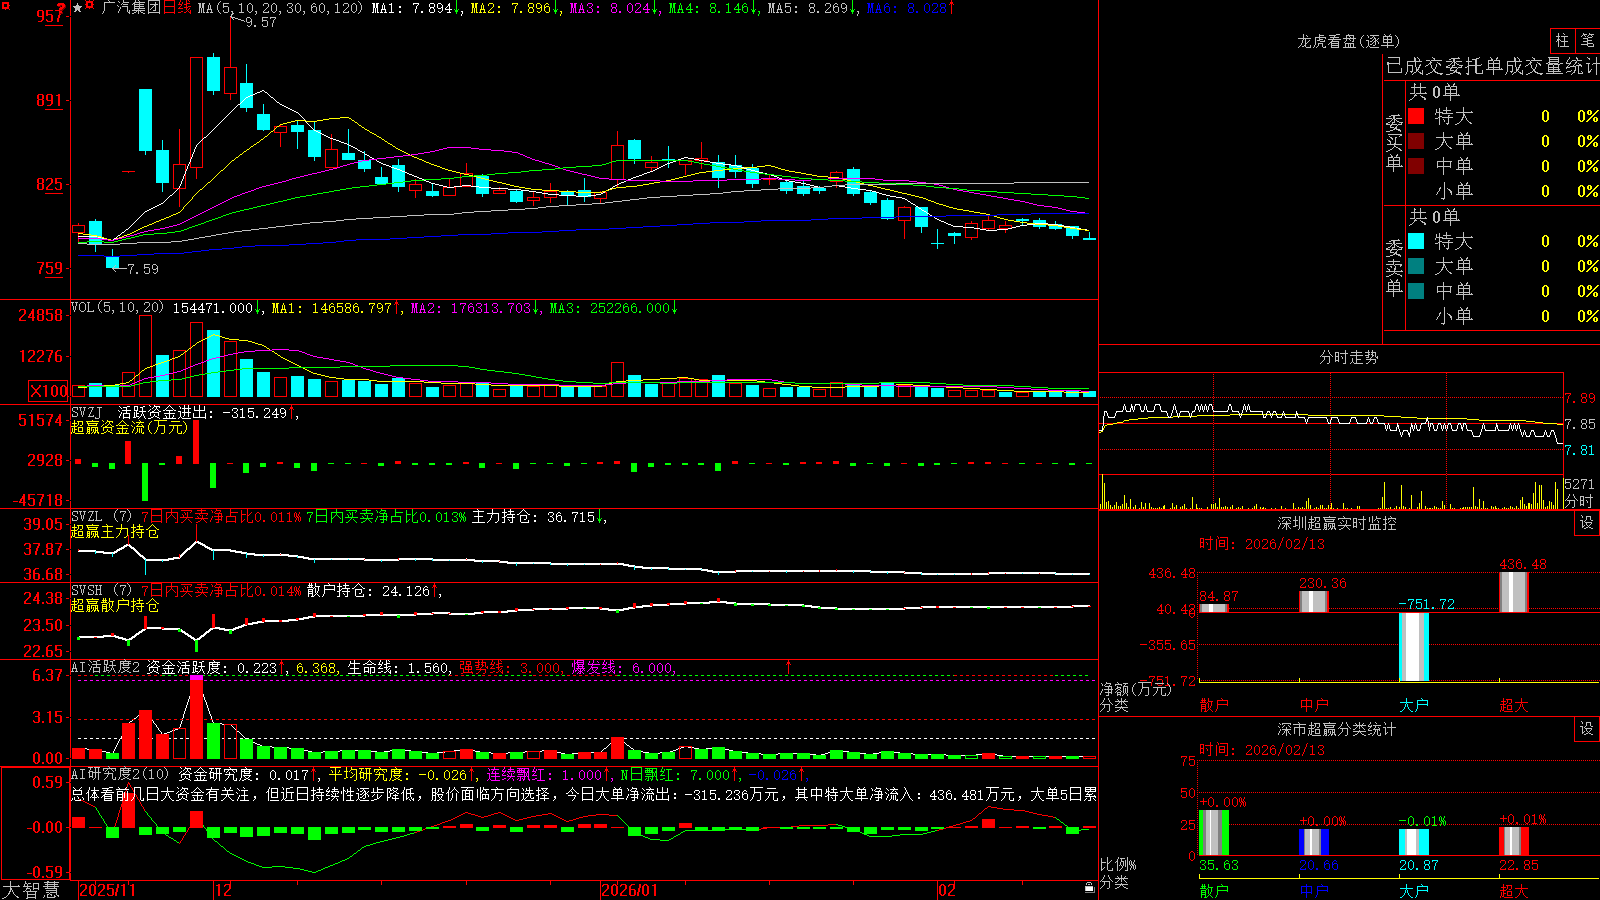Screen dimensions: 1600x900
Task: Open MA(5,10,20,30,60,120) indicator parameters
Action: pyautogui.click(x=280, y=8)
